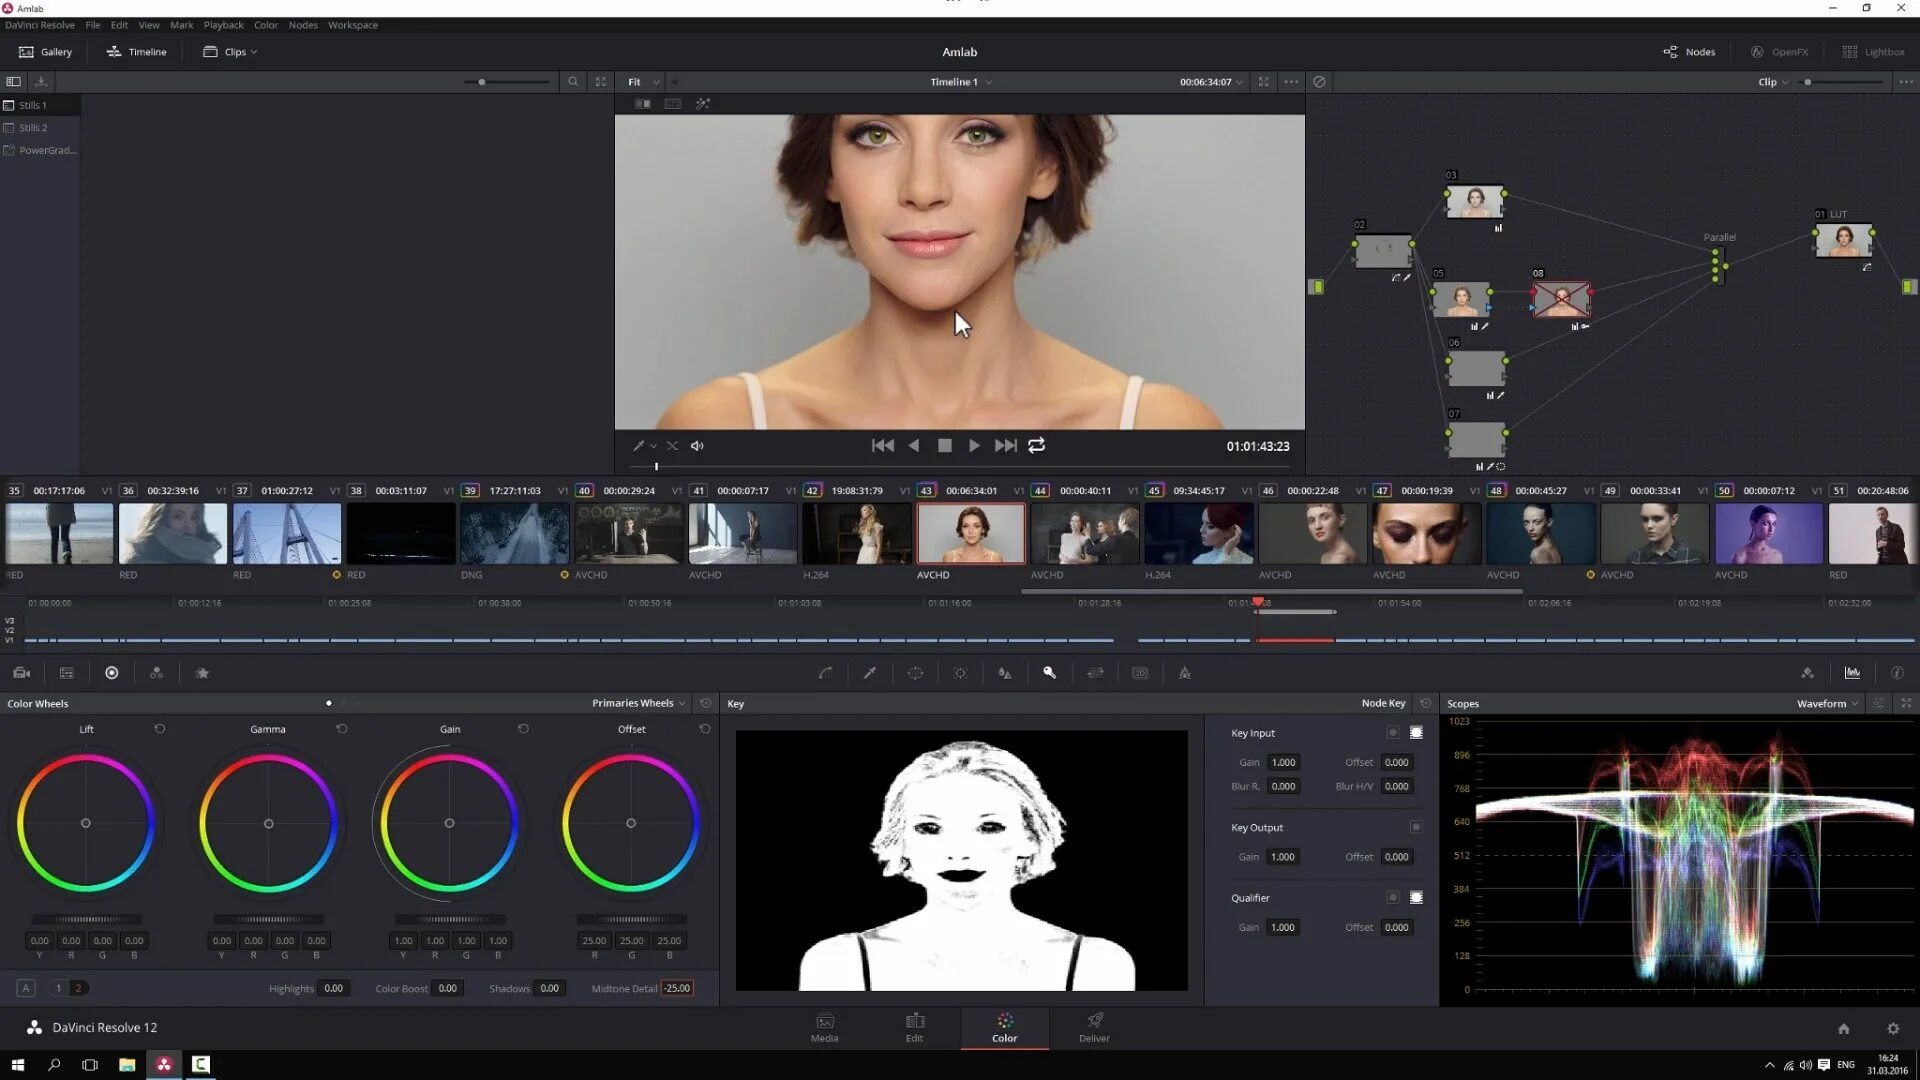Open the Gallery panel
Screen dimensions: 1920x1080
[45, 51]
